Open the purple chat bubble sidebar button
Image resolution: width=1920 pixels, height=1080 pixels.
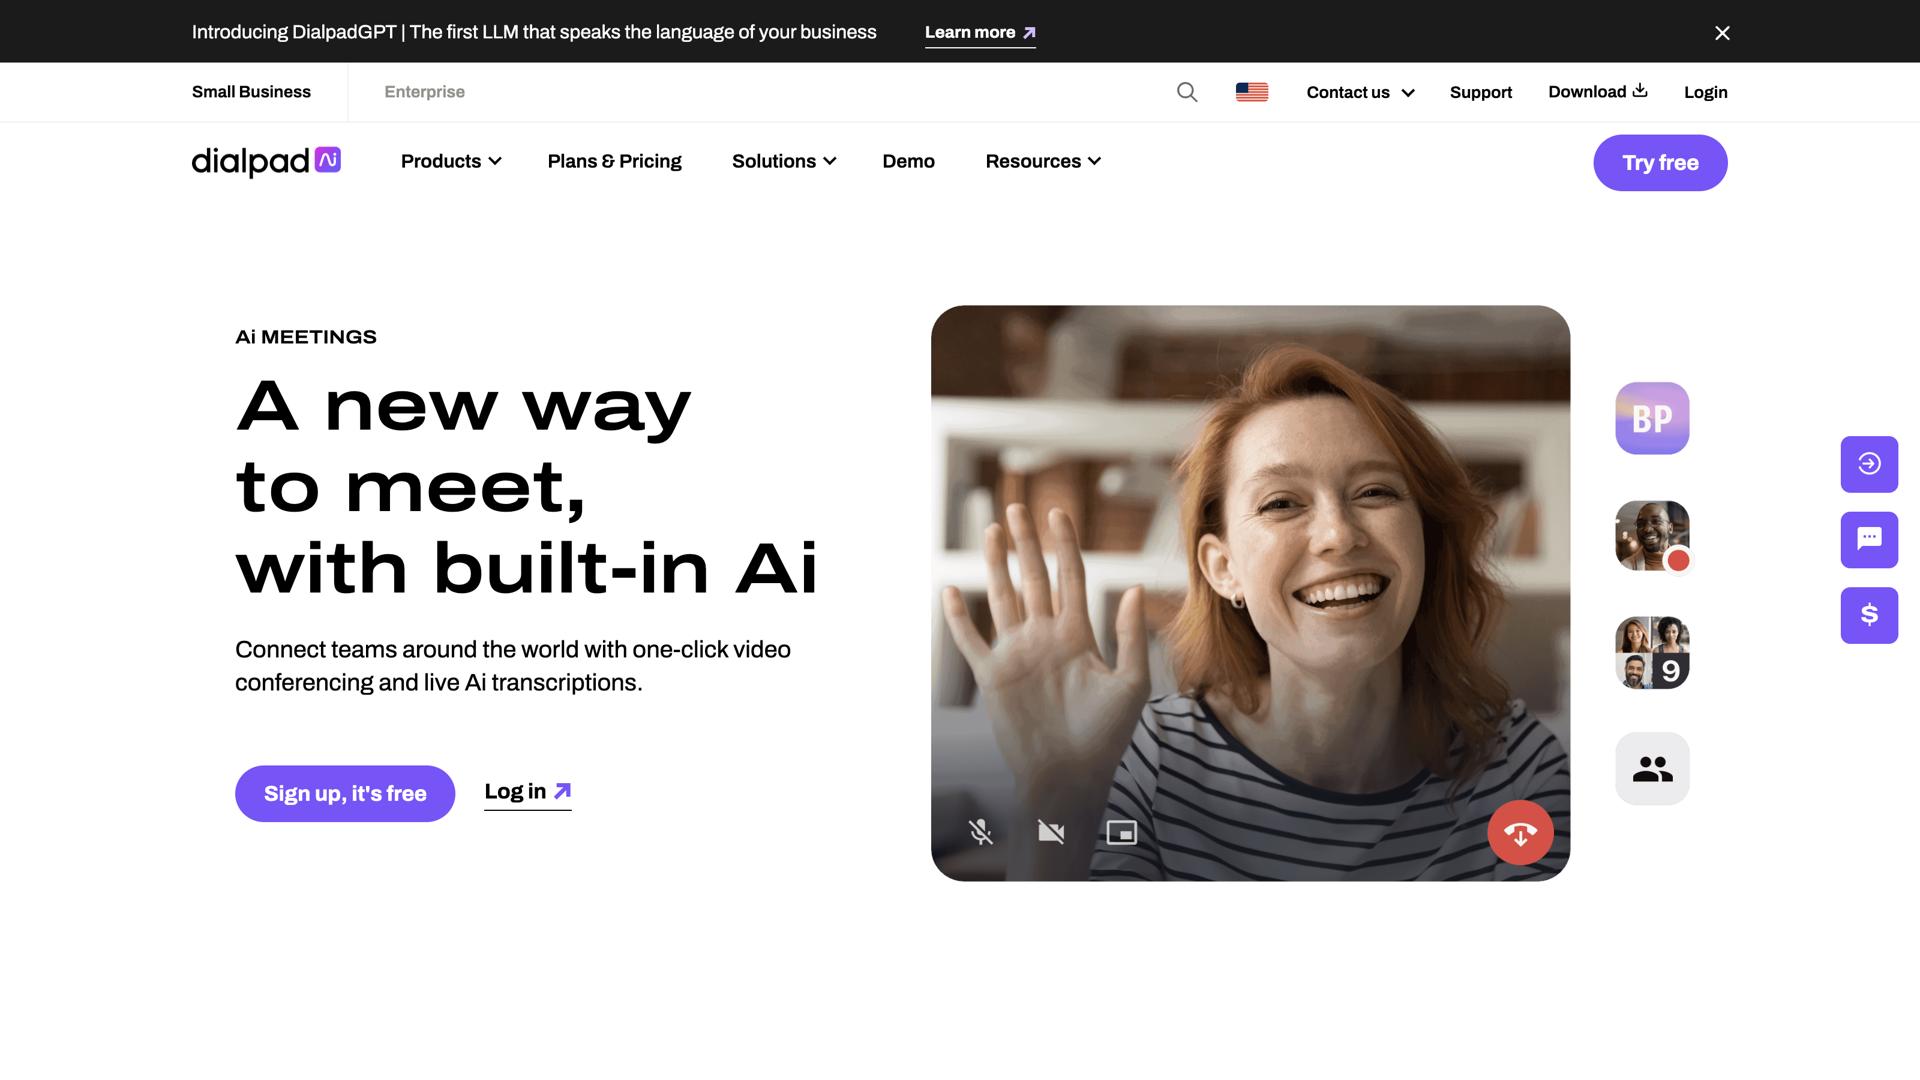click(x=1869, y=540)
